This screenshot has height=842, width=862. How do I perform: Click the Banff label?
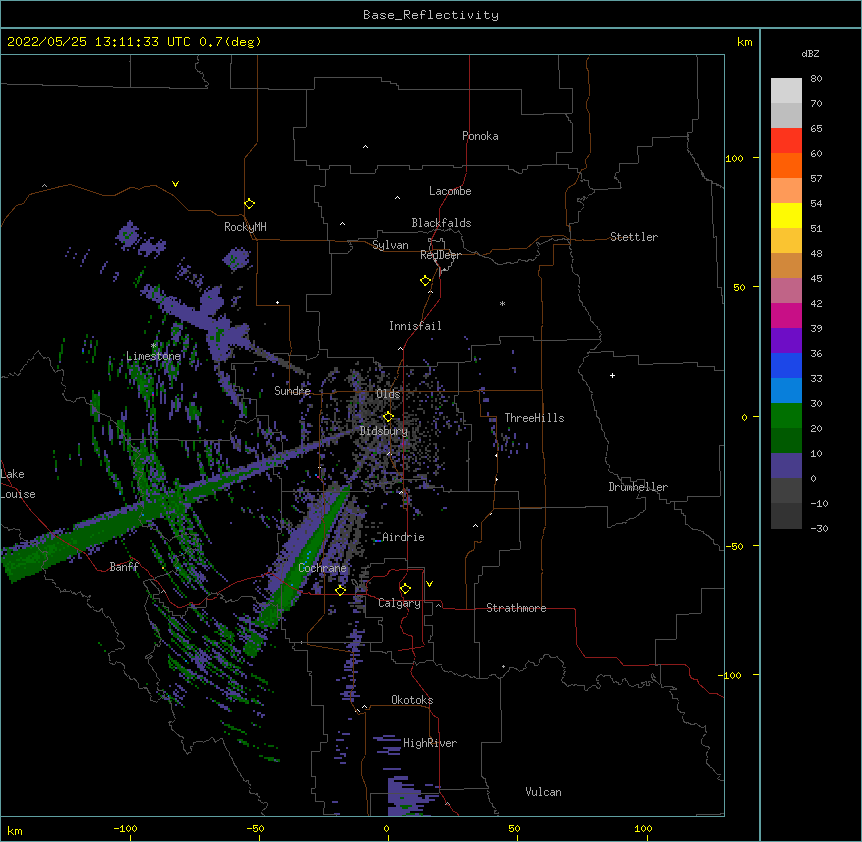click(x=124, y=567)
